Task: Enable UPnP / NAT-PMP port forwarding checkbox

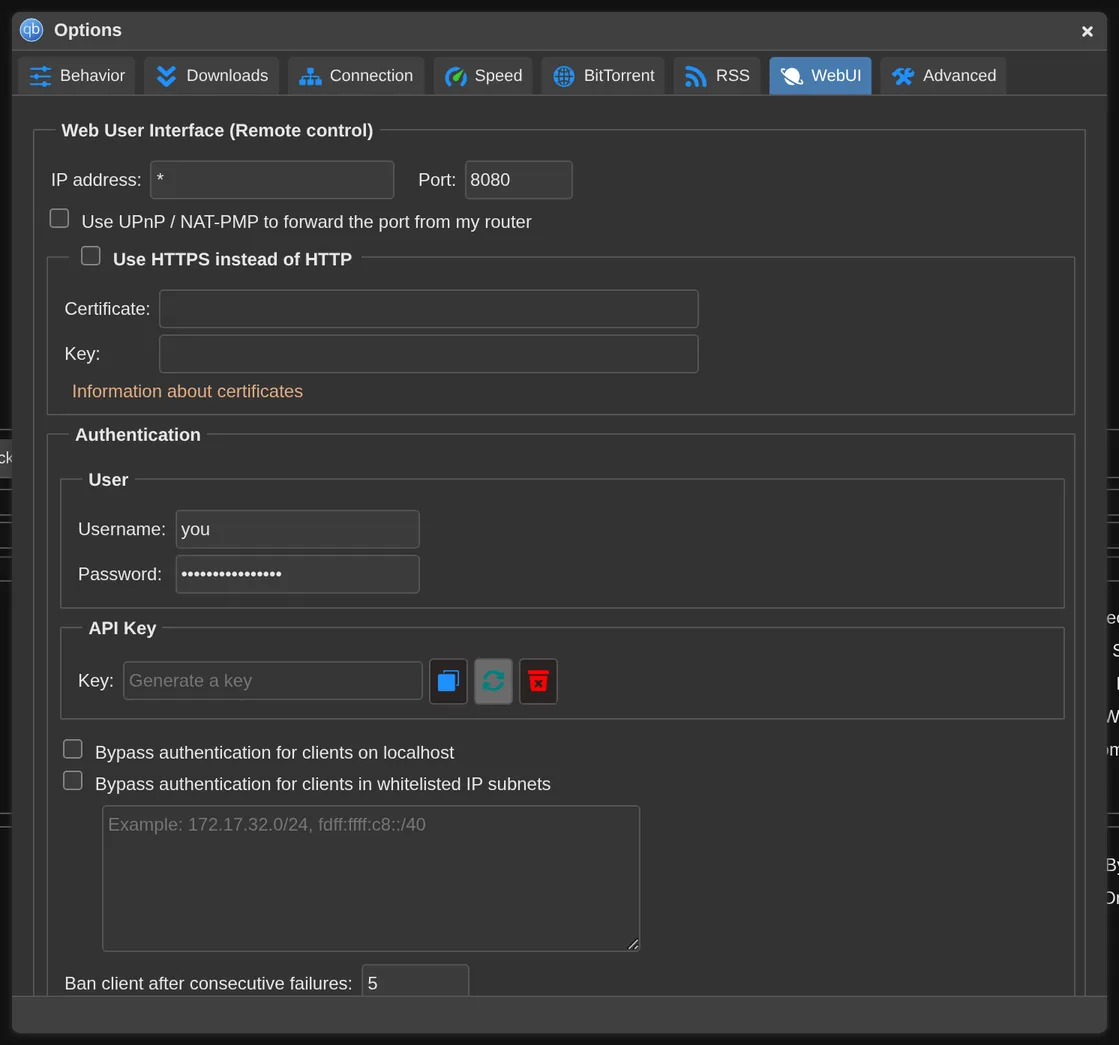Action: (59, 218)
